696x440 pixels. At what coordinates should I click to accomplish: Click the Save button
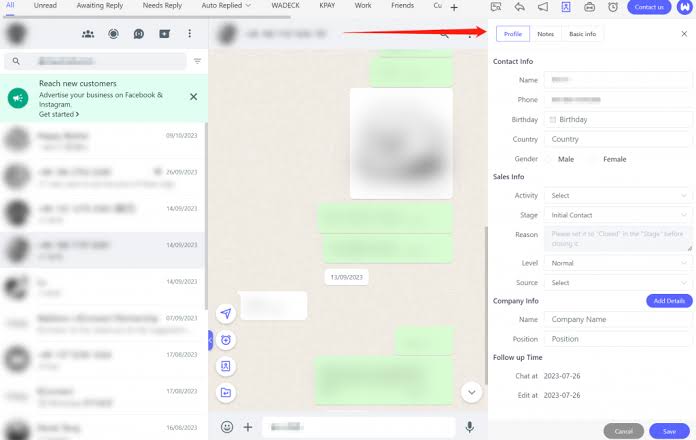coord(669,431)
